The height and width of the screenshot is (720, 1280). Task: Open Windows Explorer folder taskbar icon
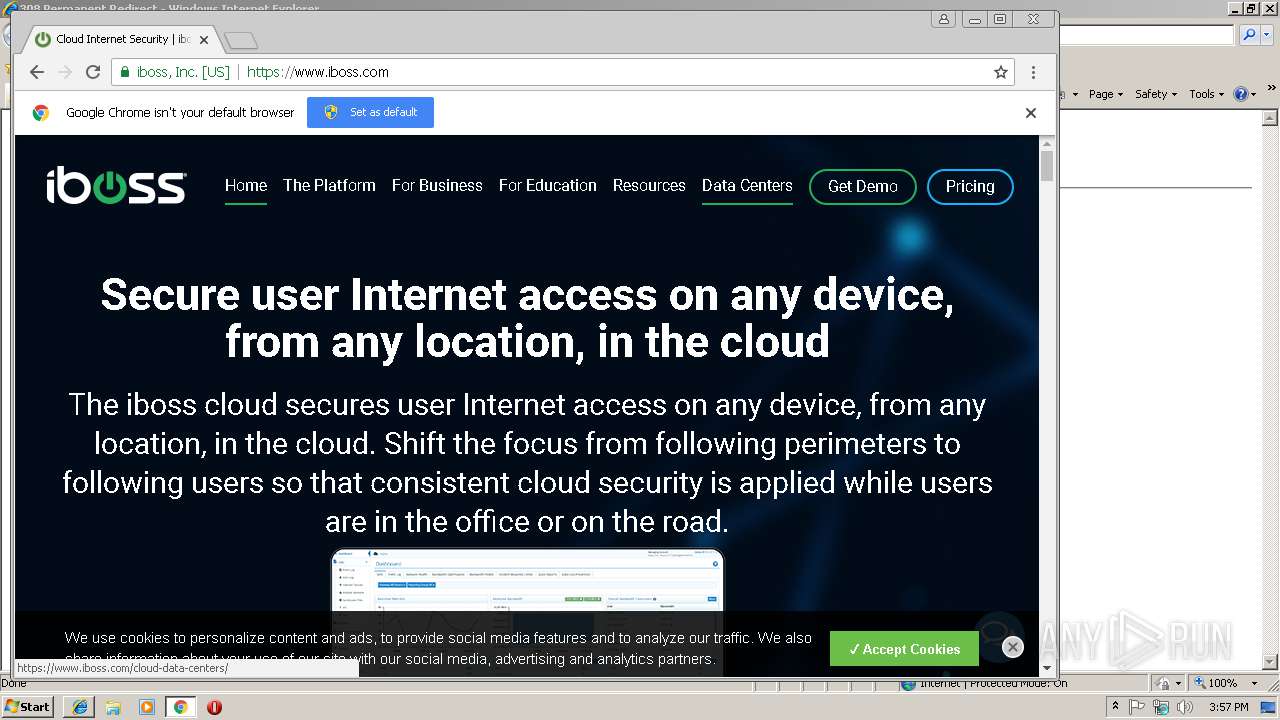[113, 707]
